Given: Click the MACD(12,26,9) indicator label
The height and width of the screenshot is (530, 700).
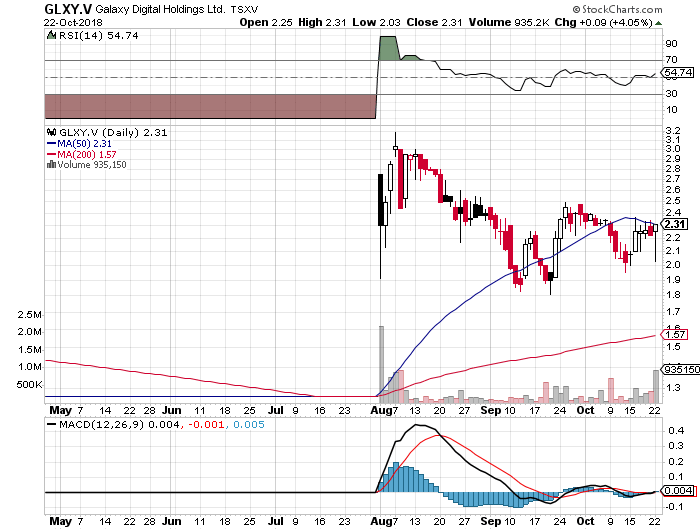Looking at the screenshot, I should coord(101,424).
